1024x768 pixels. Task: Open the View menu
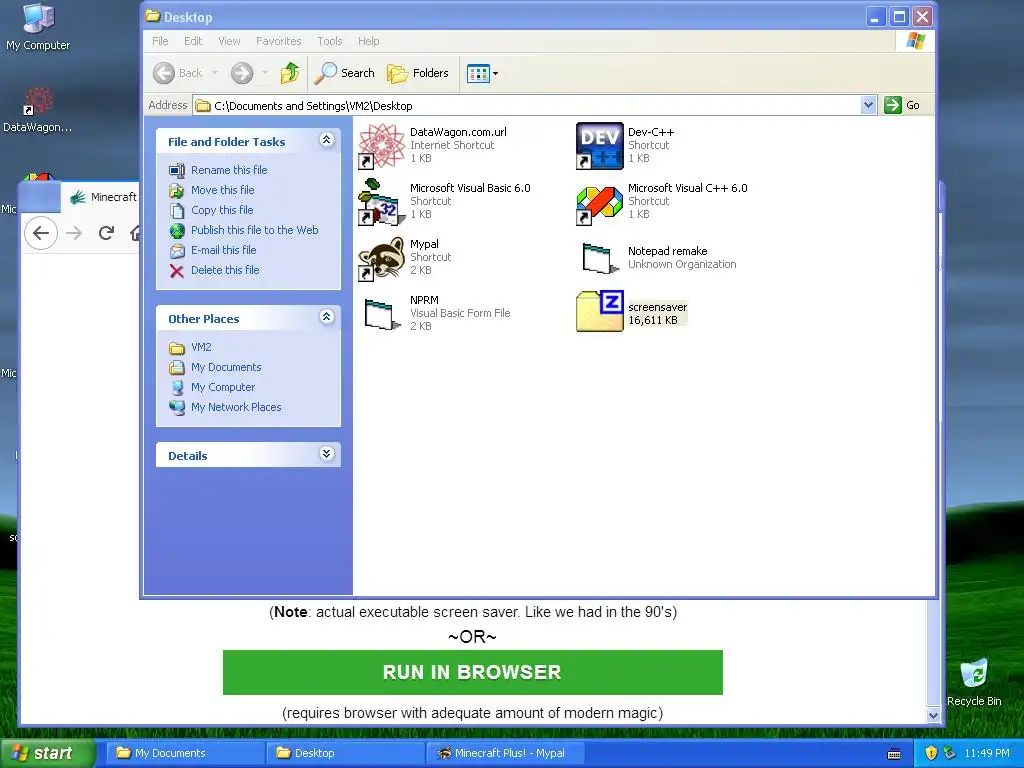(x=229, y=41)
